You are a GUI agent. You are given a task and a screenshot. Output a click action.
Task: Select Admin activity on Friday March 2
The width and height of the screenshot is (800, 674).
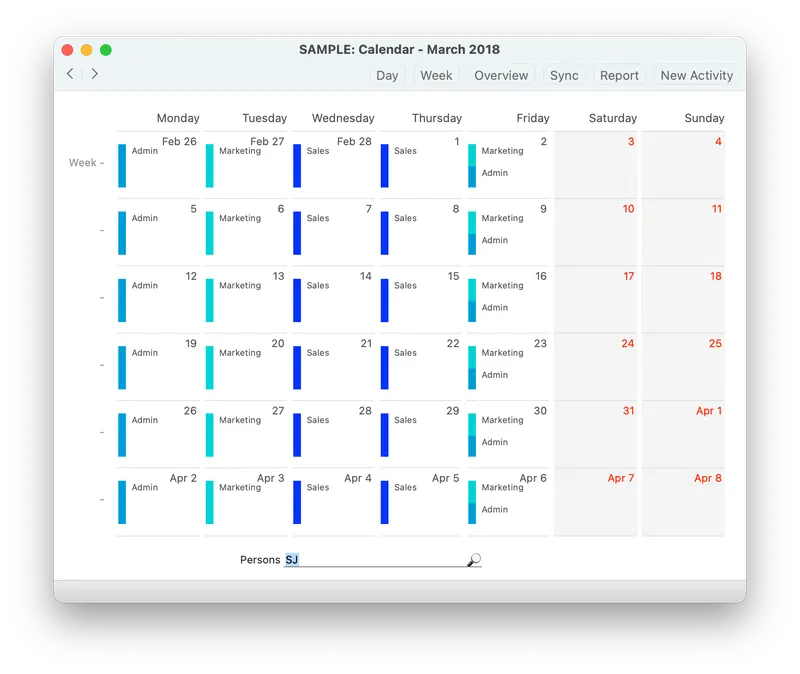pos(494,173)
